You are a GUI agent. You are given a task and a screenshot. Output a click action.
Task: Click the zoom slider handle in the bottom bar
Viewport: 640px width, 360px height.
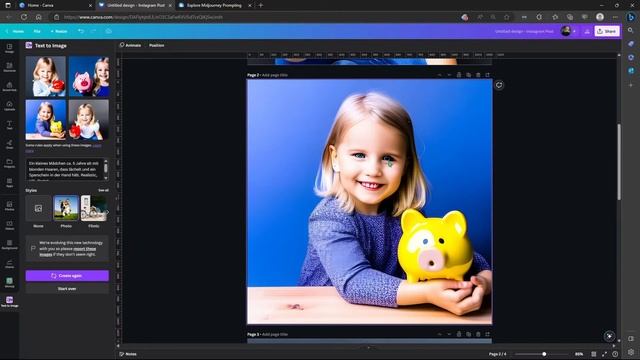pos(544,354)
